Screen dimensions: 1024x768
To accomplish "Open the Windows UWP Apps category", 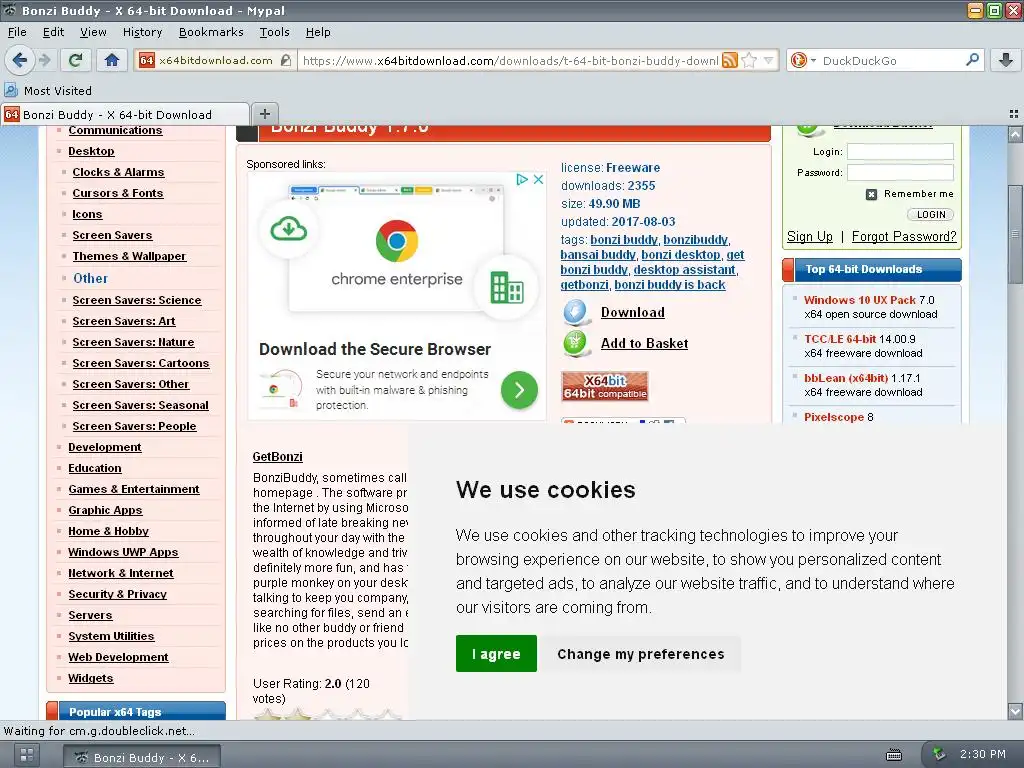I will 123,552.
